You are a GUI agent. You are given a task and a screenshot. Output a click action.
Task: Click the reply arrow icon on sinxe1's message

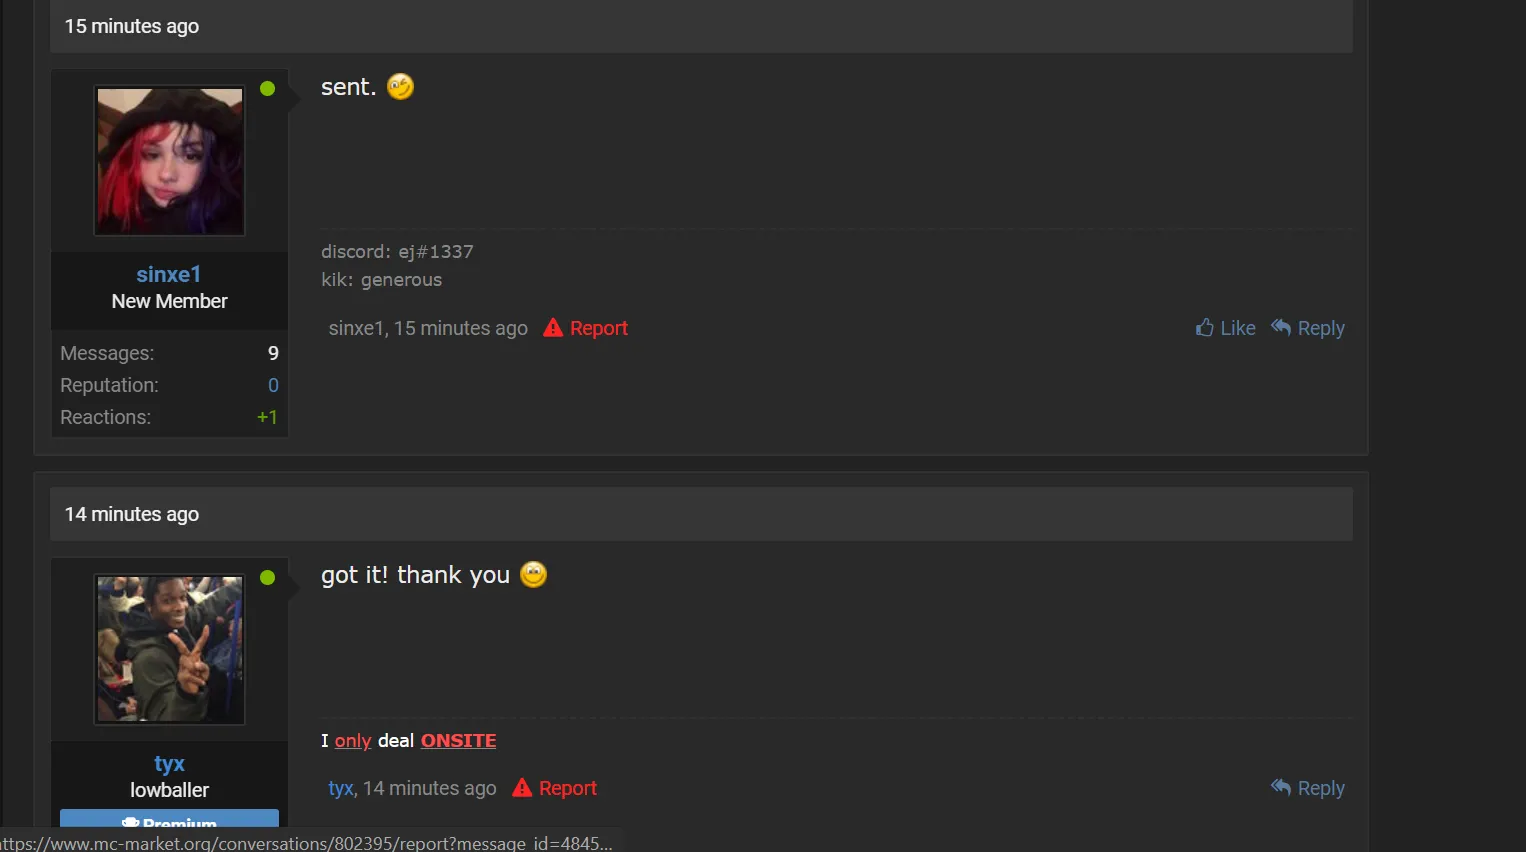tap(1281, 327)
